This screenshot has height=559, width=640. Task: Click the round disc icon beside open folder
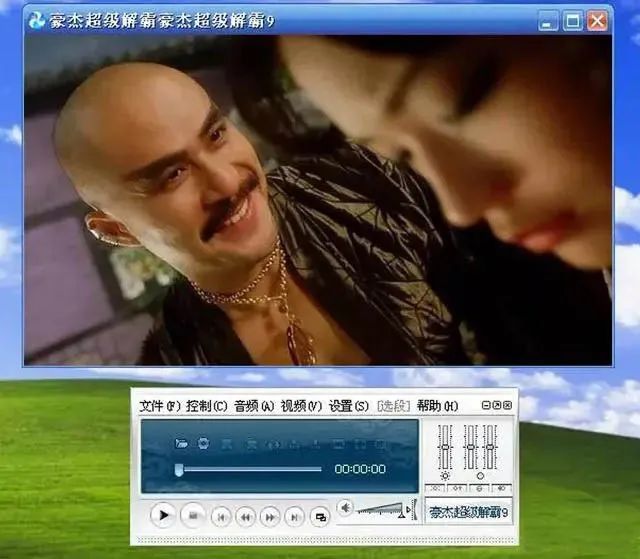[203, 444]
